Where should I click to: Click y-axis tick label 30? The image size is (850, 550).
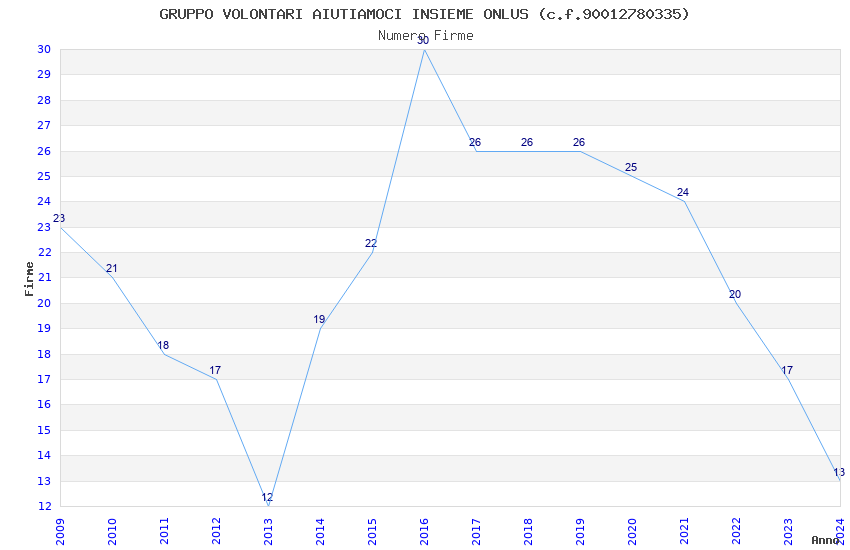point(44,49)
